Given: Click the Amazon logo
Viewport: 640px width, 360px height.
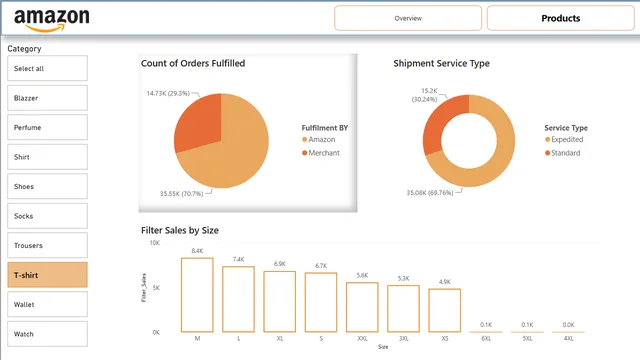Looking at the screenshot, I should tap(52, 20).
